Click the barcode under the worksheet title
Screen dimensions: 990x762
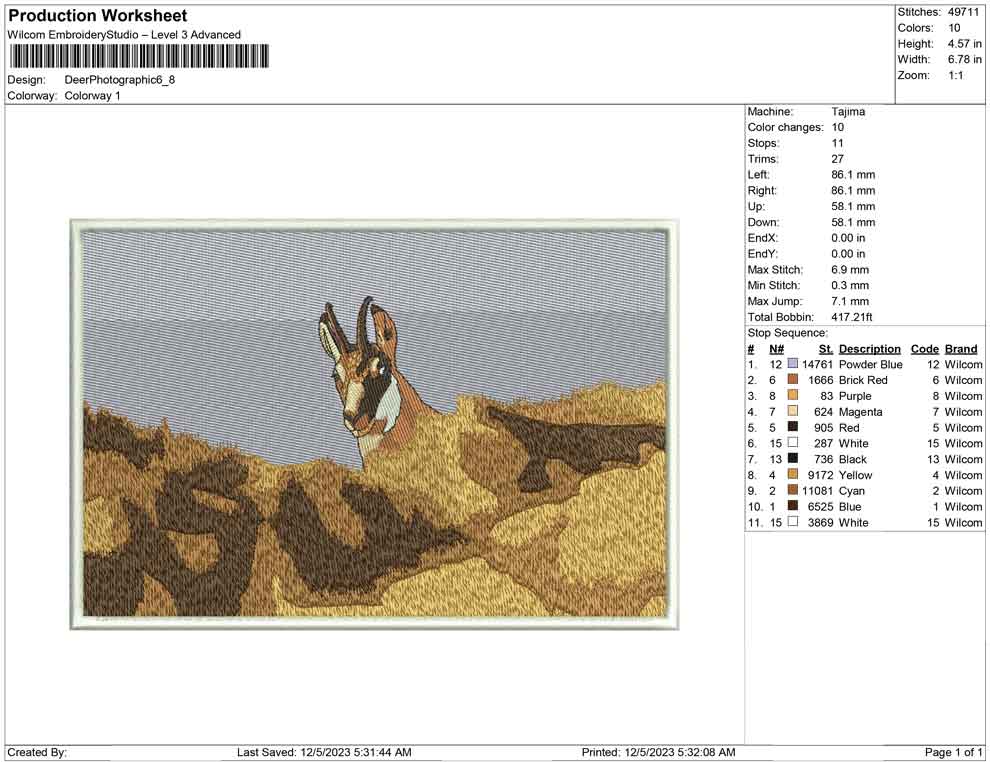tap(138, 56)
